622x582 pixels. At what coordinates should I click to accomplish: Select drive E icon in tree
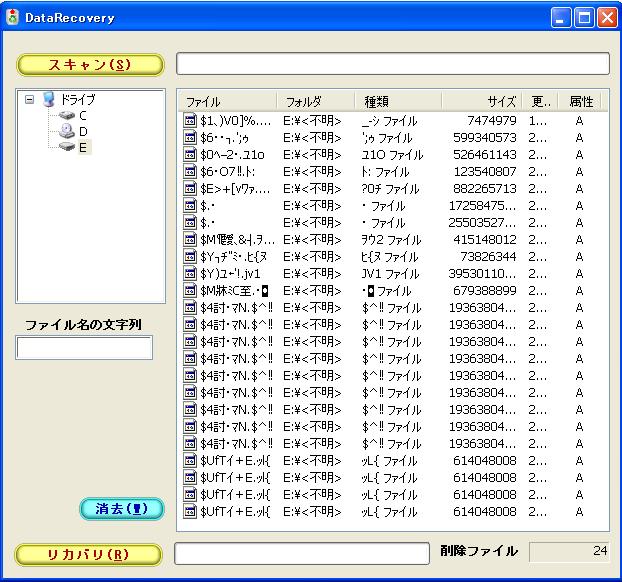coord(67,147)
